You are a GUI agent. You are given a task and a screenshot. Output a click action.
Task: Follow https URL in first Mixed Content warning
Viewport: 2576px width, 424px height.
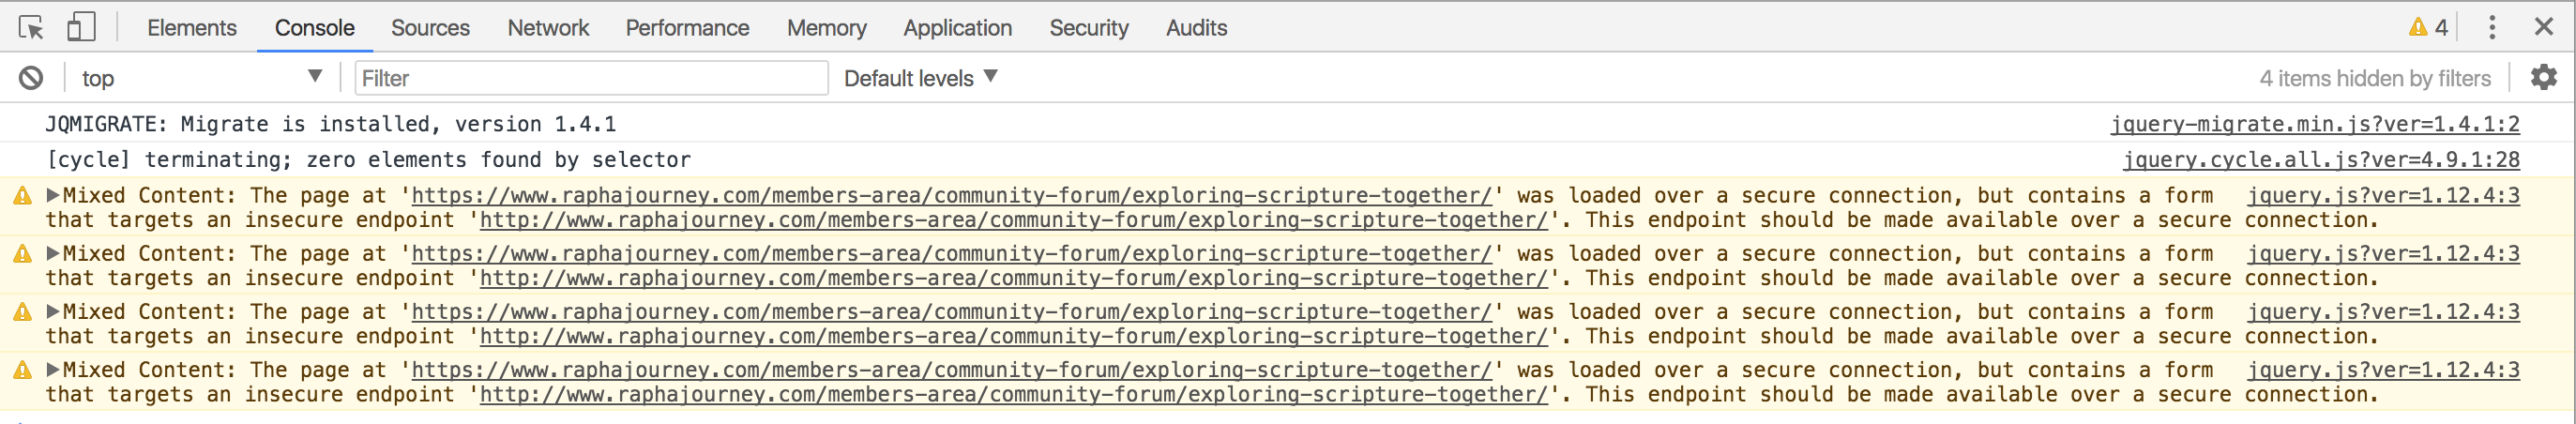(951, 195)
